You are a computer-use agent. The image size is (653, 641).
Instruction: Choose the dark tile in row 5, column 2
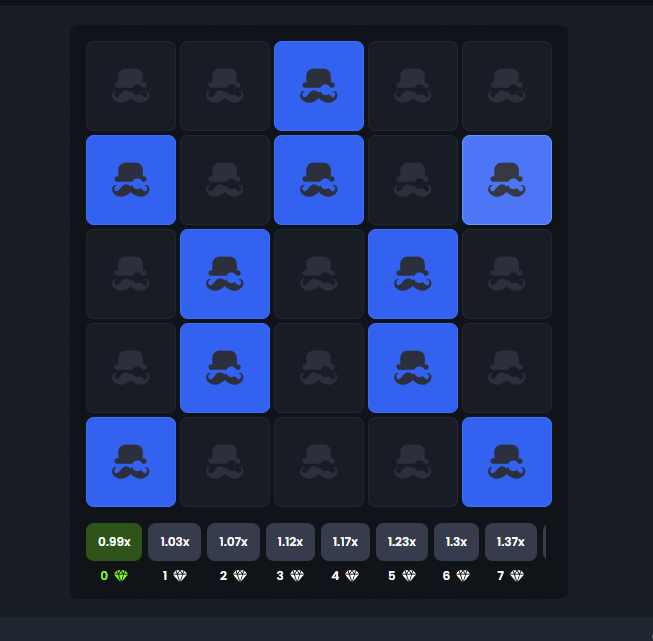pyautogui.click(x=225, y=462)
